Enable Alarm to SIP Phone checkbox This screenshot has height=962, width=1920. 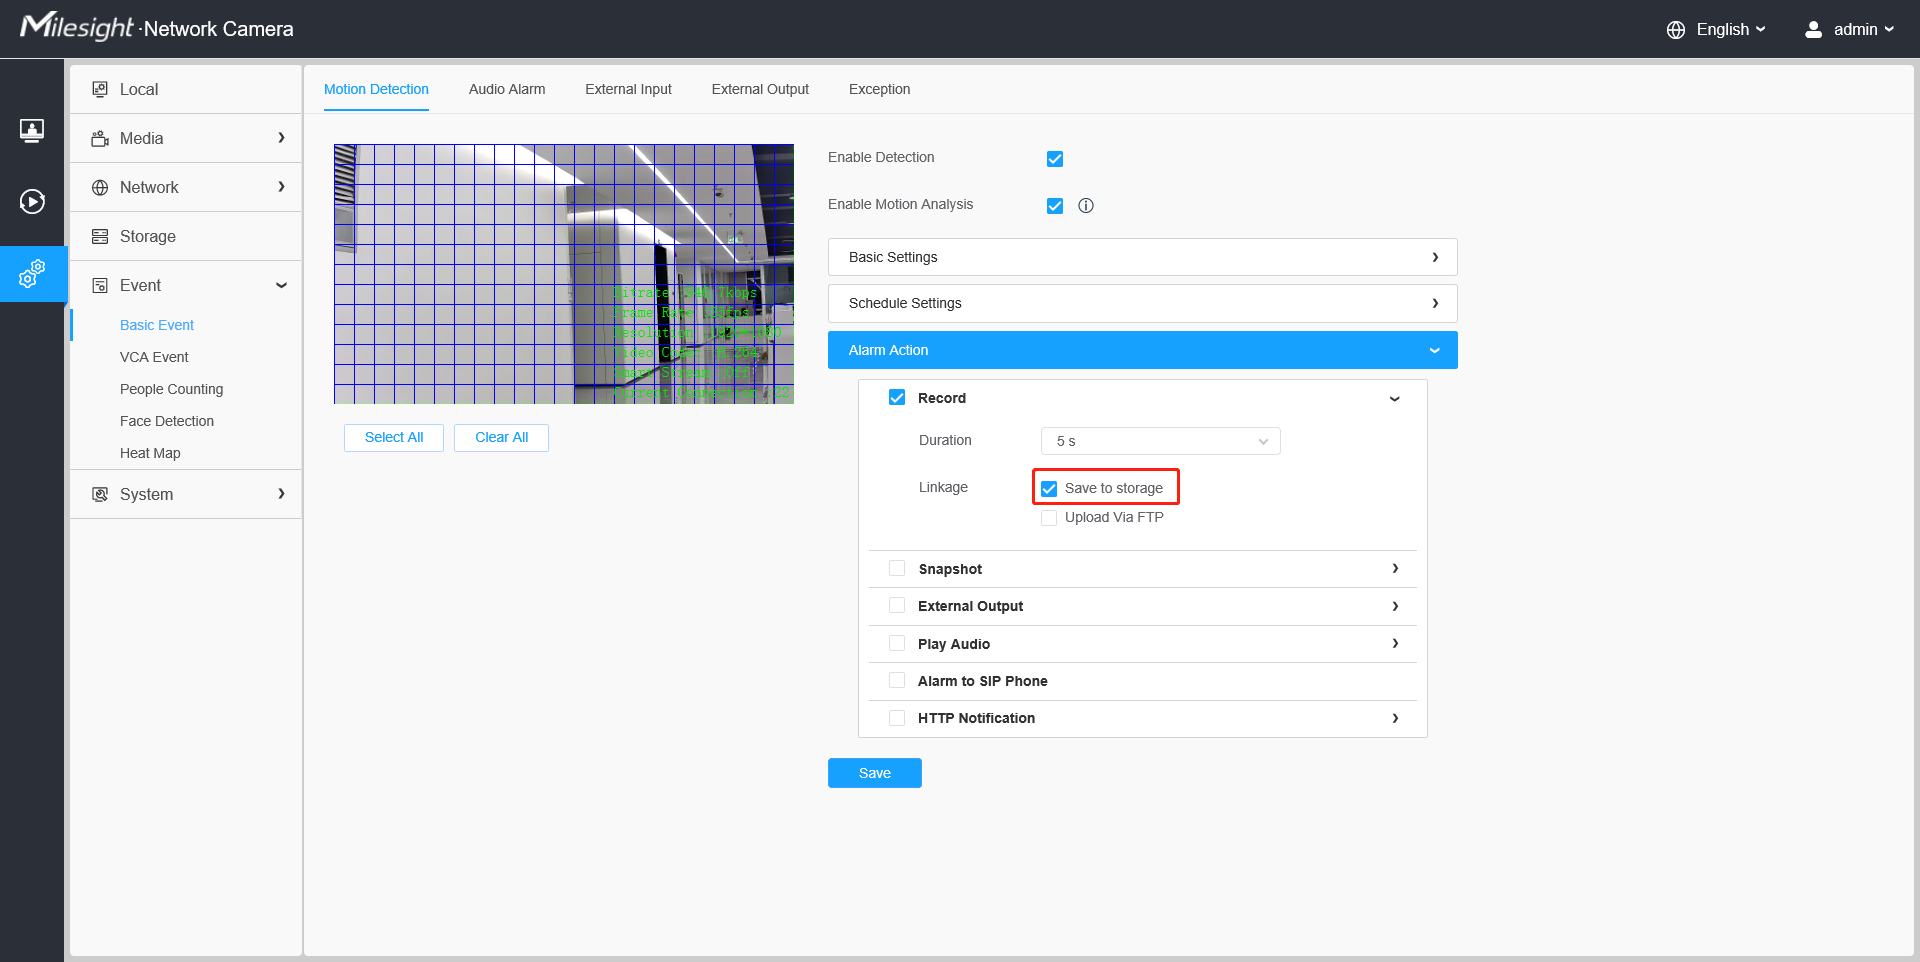(897, 680)
